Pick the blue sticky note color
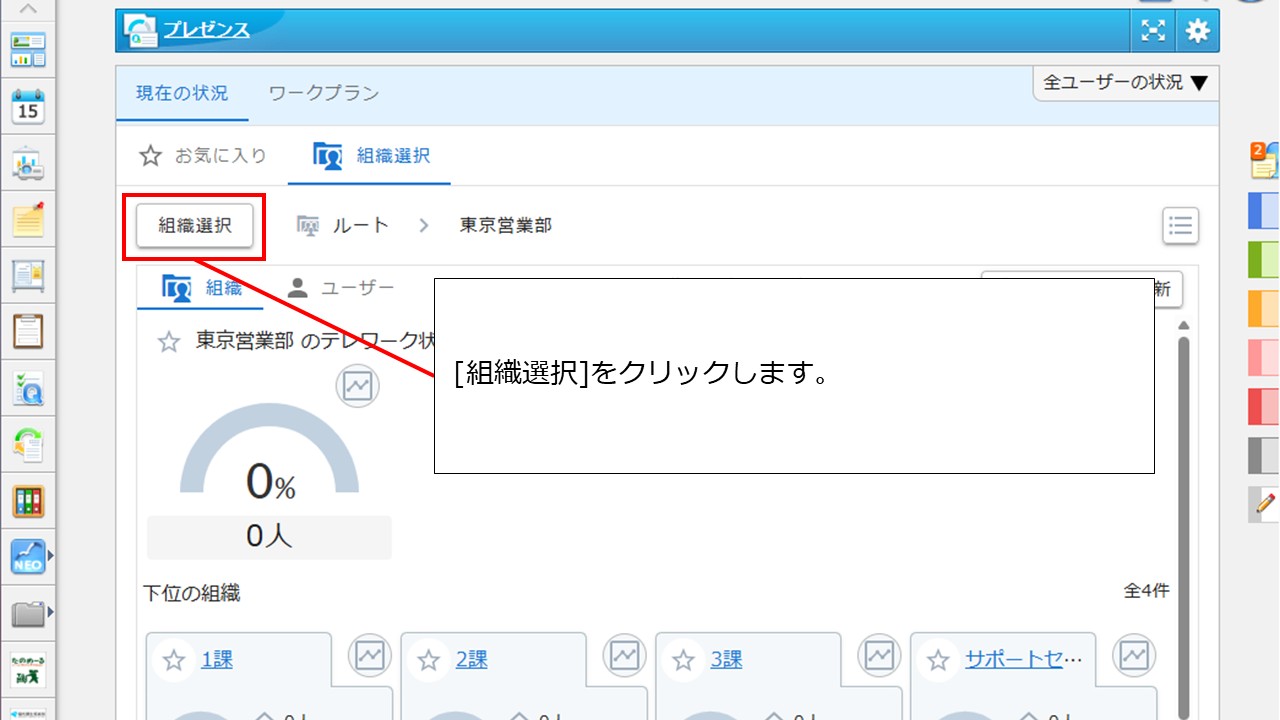This screenshot has width=1280, height=720. click(x=1264, y=211)
